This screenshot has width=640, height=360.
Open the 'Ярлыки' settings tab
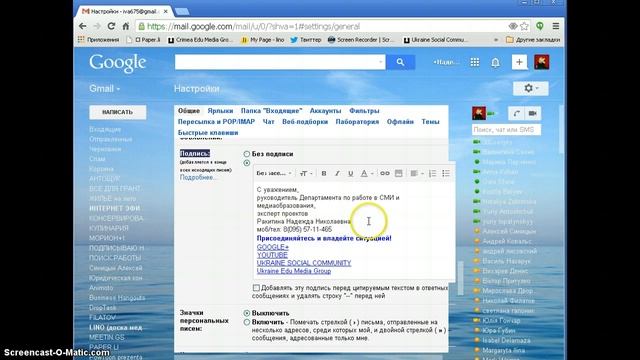point(220,111)
